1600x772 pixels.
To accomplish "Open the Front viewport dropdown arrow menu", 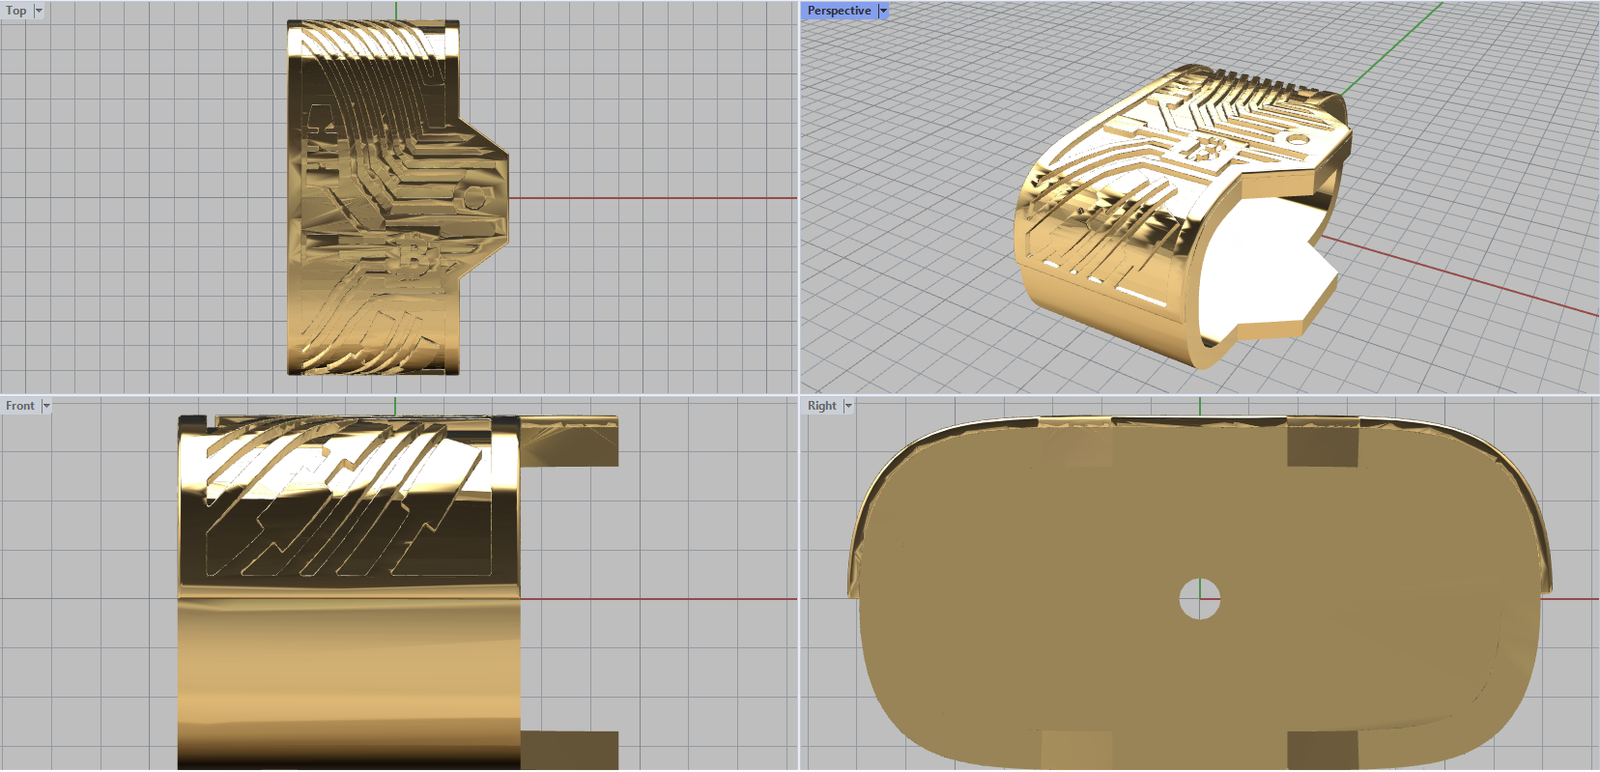I will click(46, 406).
